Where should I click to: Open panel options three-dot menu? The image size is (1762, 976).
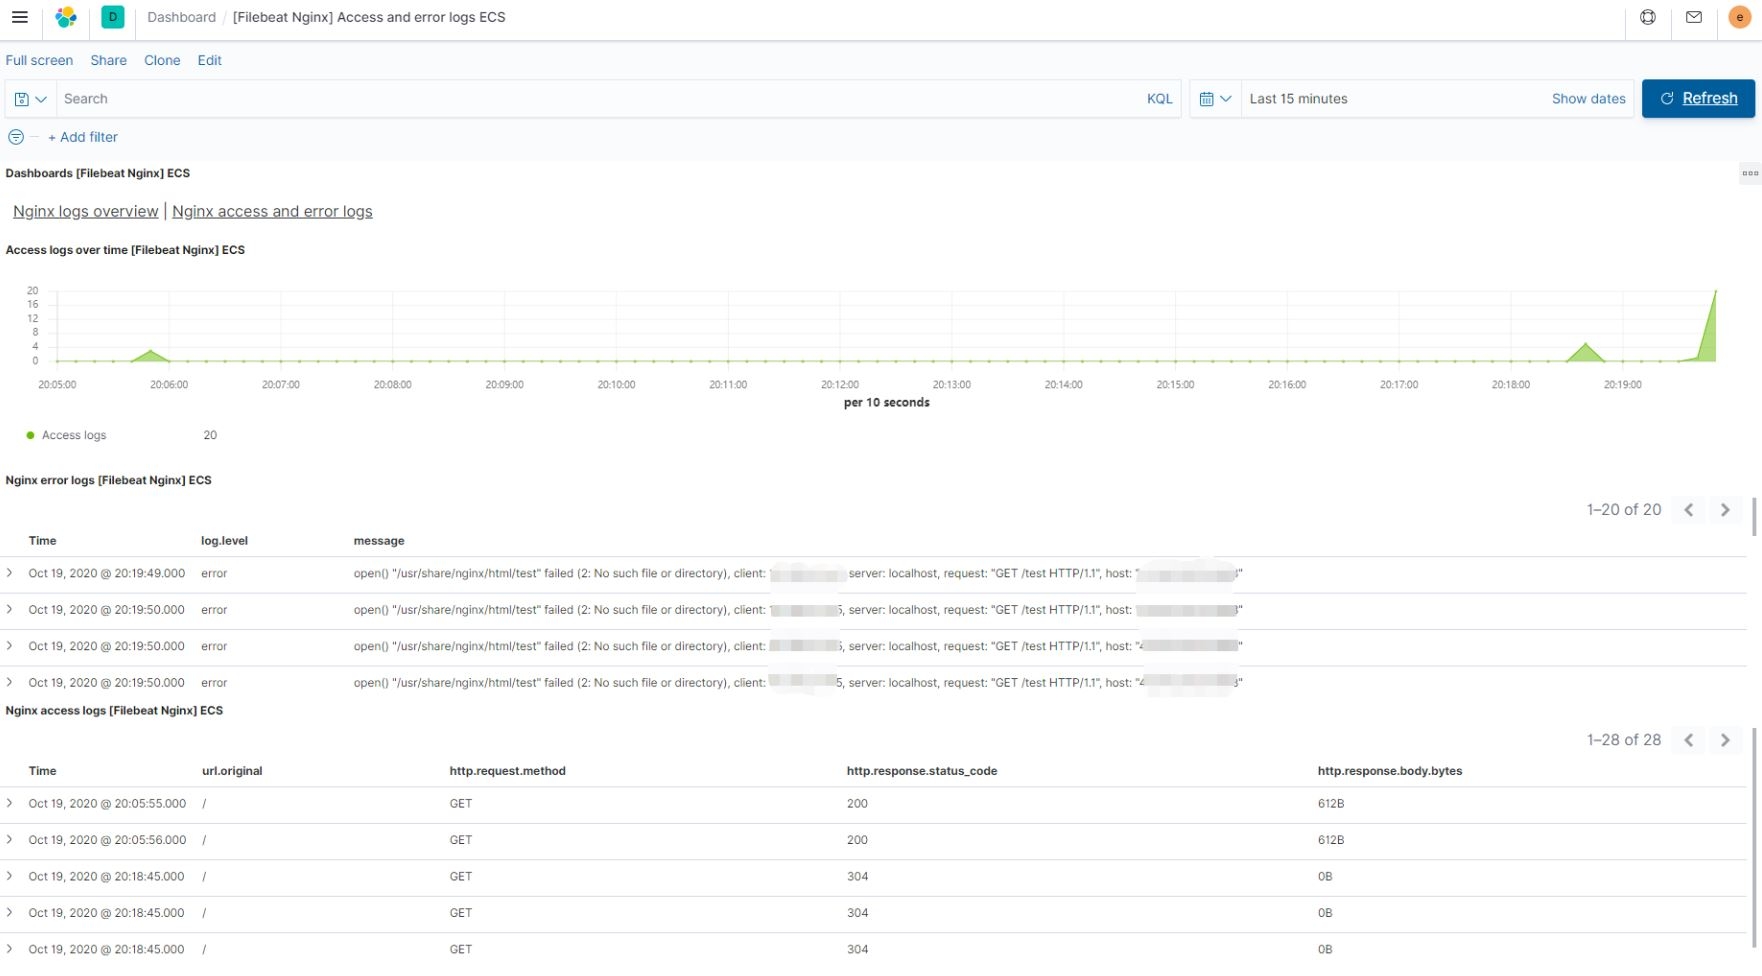pos(1749,173)
